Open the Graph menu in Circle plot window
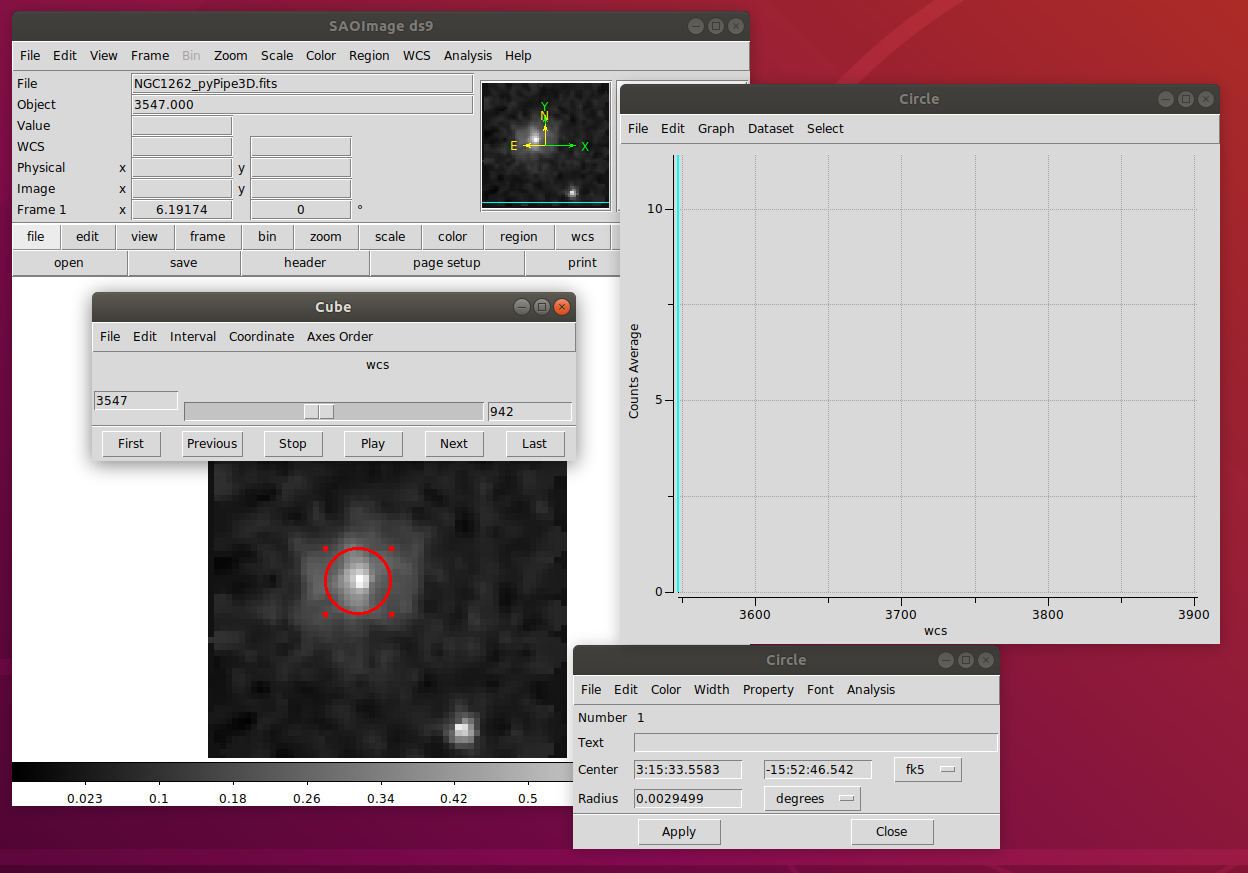The height and width of the screenshot is (873, 1248). point(716,129)
